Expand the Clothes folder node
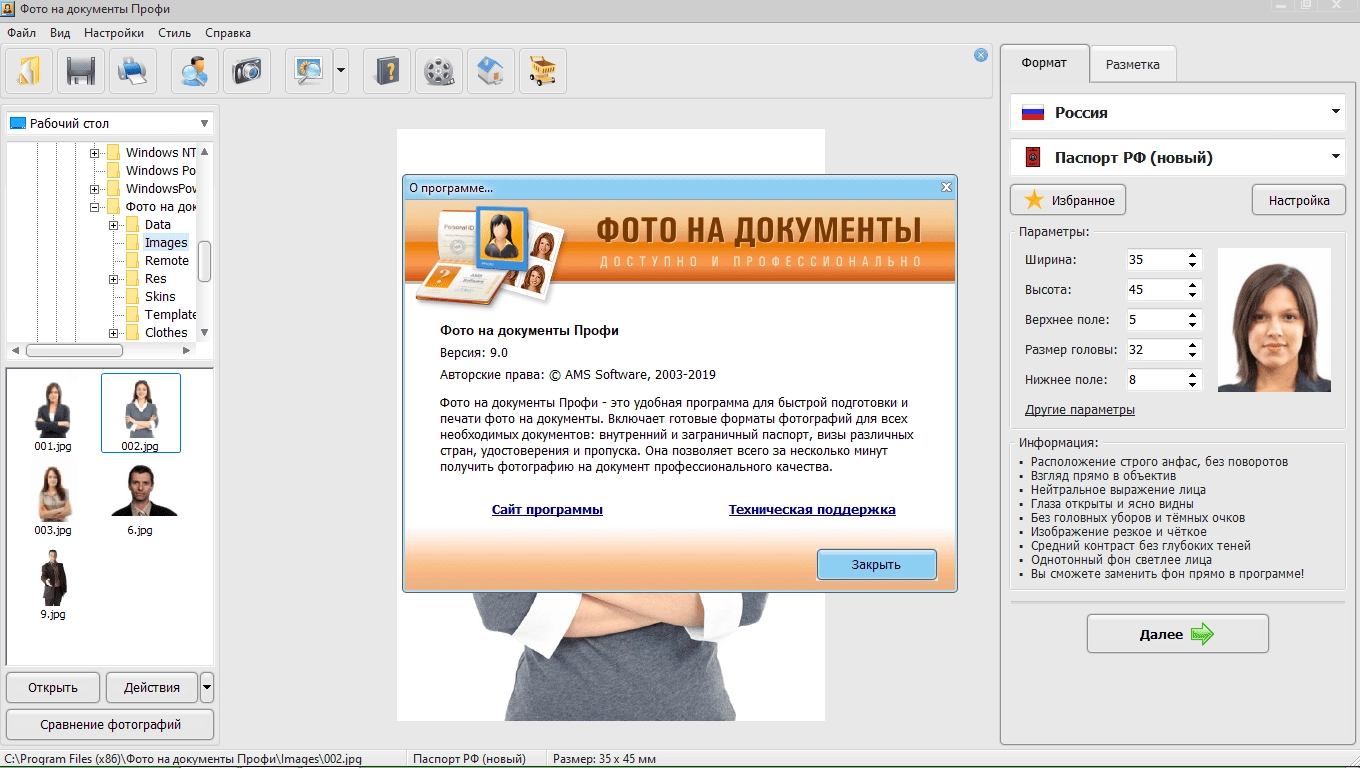This screenshot has width=1360, height=768. pyautogui.click(x=114, y=333)
